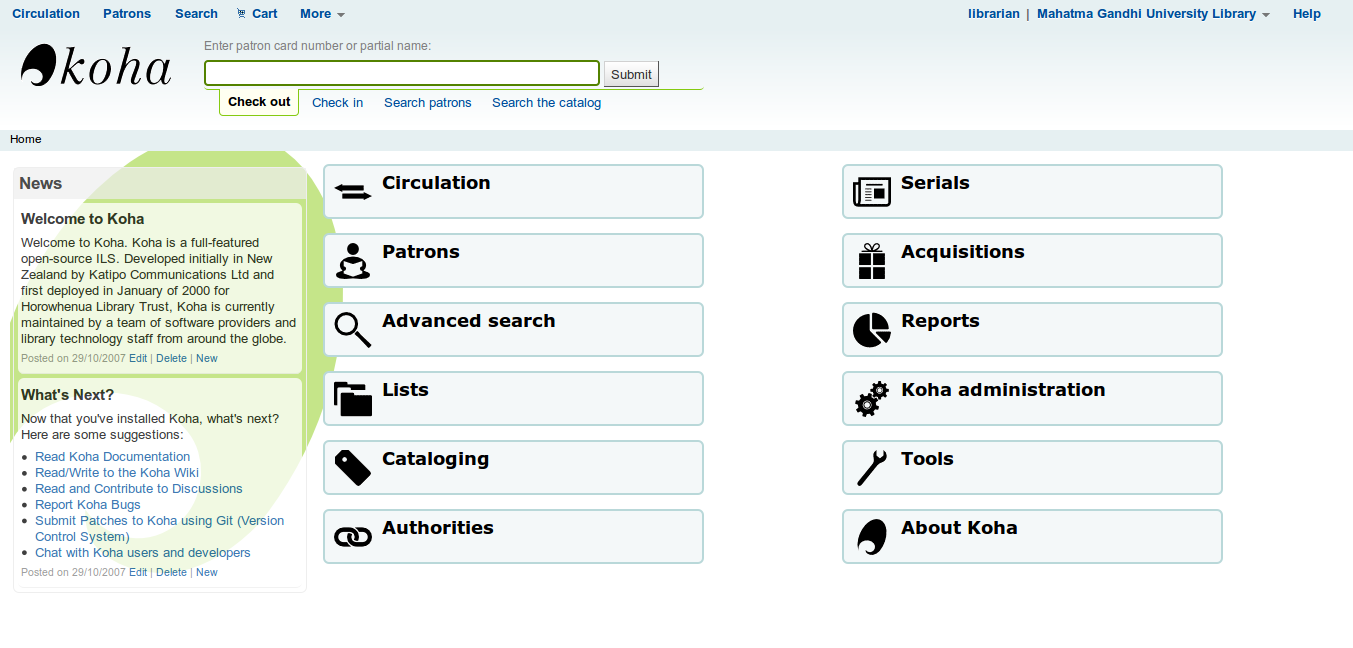1353x648 pixels.
Task: Click the Koha administration gears icon
Action: [871, 398]
